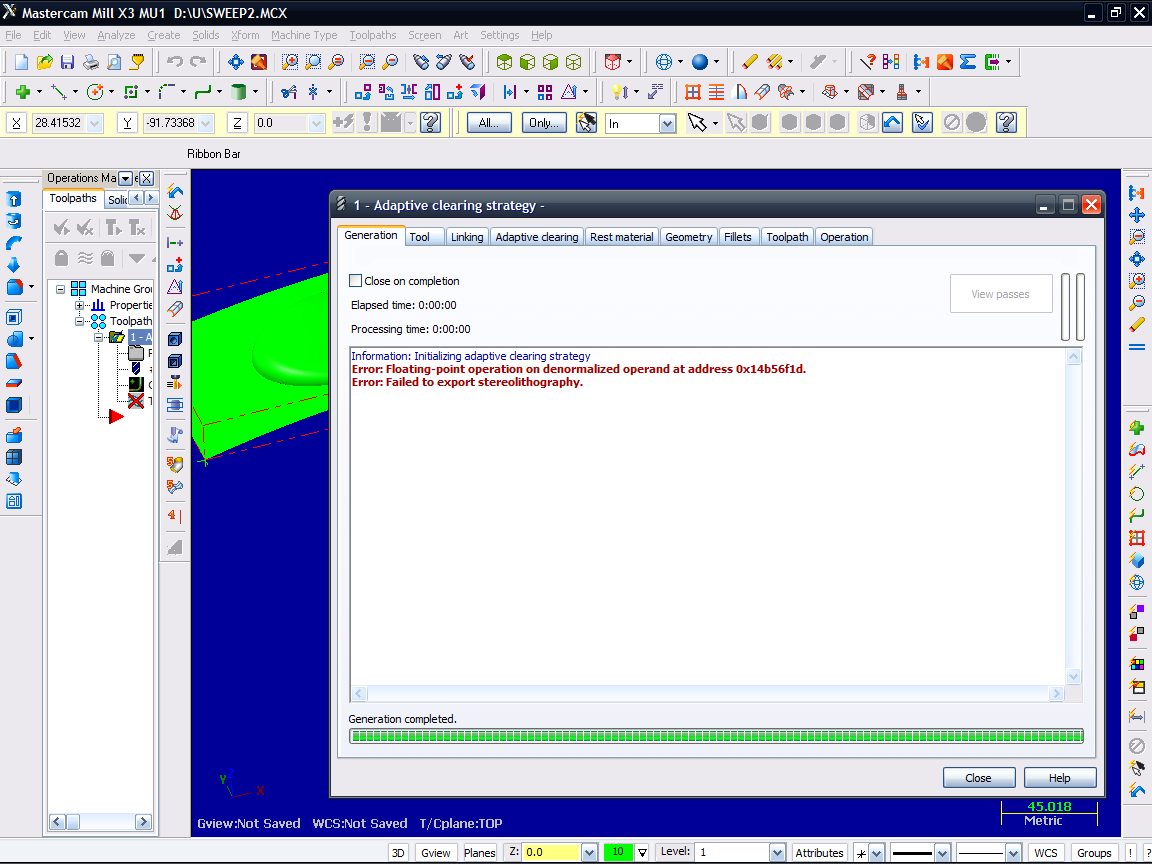Image resolution: width=1152 pixels, height=864 pixels.
Task: Switch to the Rest material tab
Action: (622, 237)
